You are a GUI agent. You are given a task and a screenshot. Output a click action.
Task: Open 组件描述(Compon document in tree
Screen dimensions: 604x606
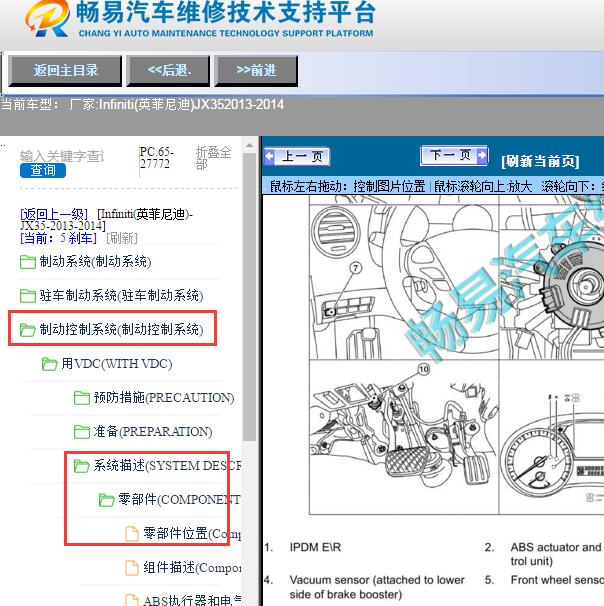192,568
